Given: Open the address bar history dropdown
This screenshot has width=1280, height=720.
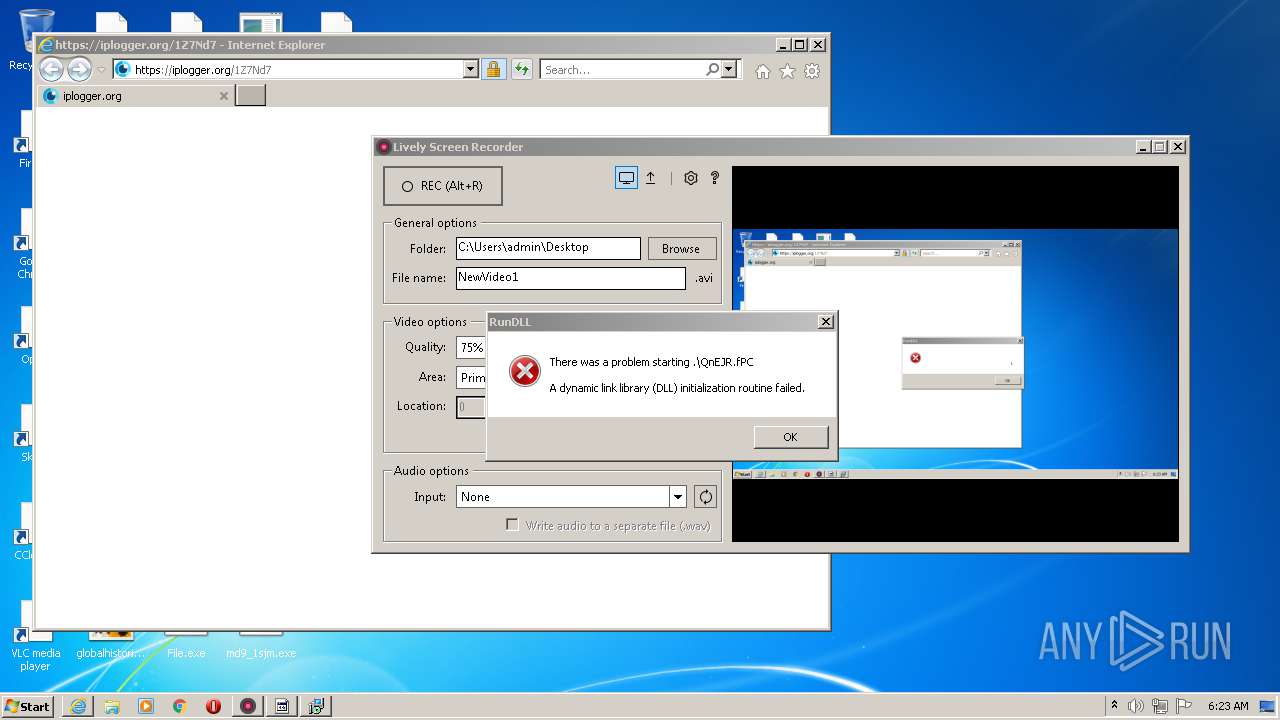Looking at the screenshot, I should coord(471,70).
